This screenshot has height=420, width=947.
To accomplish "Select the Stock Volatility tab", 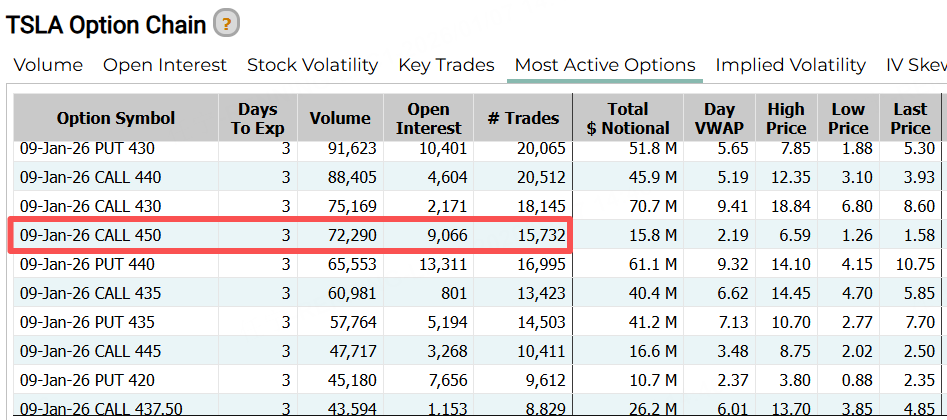I will tap(312, 65).
